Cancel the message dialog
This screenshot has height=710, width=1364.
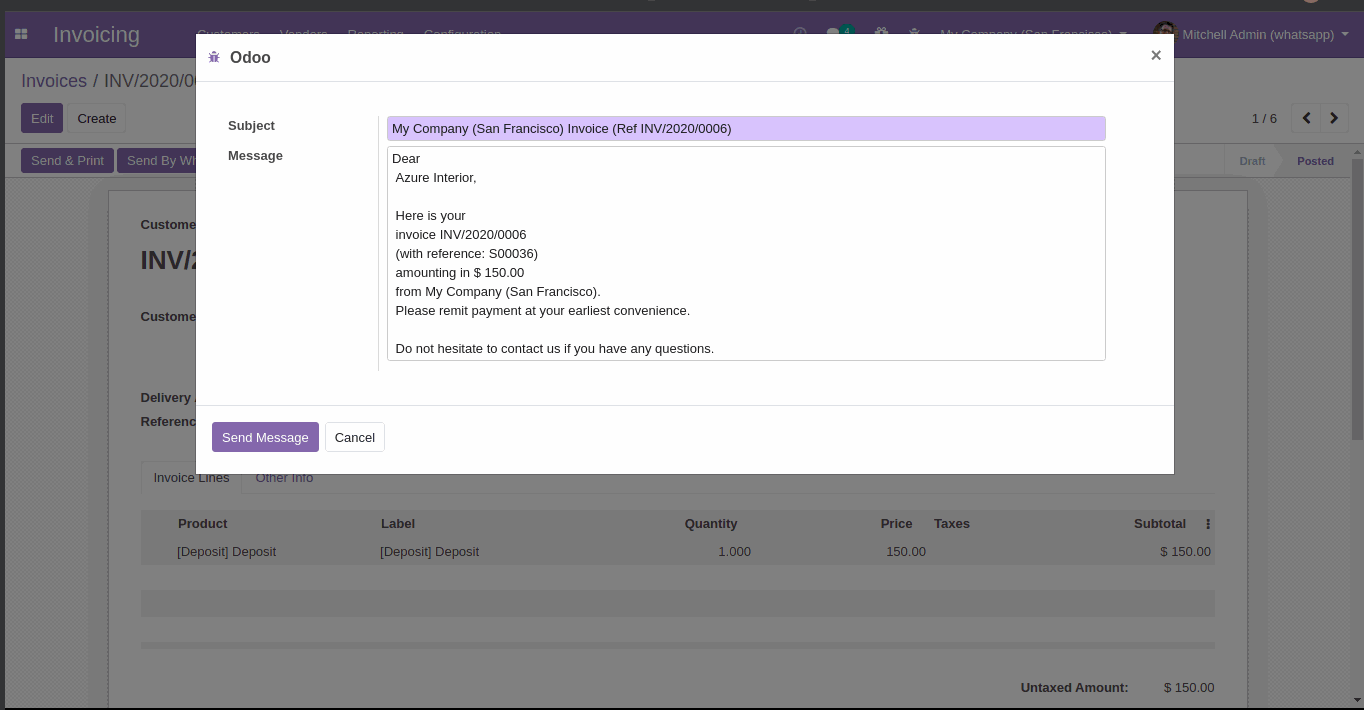click(x=354, y=437)
